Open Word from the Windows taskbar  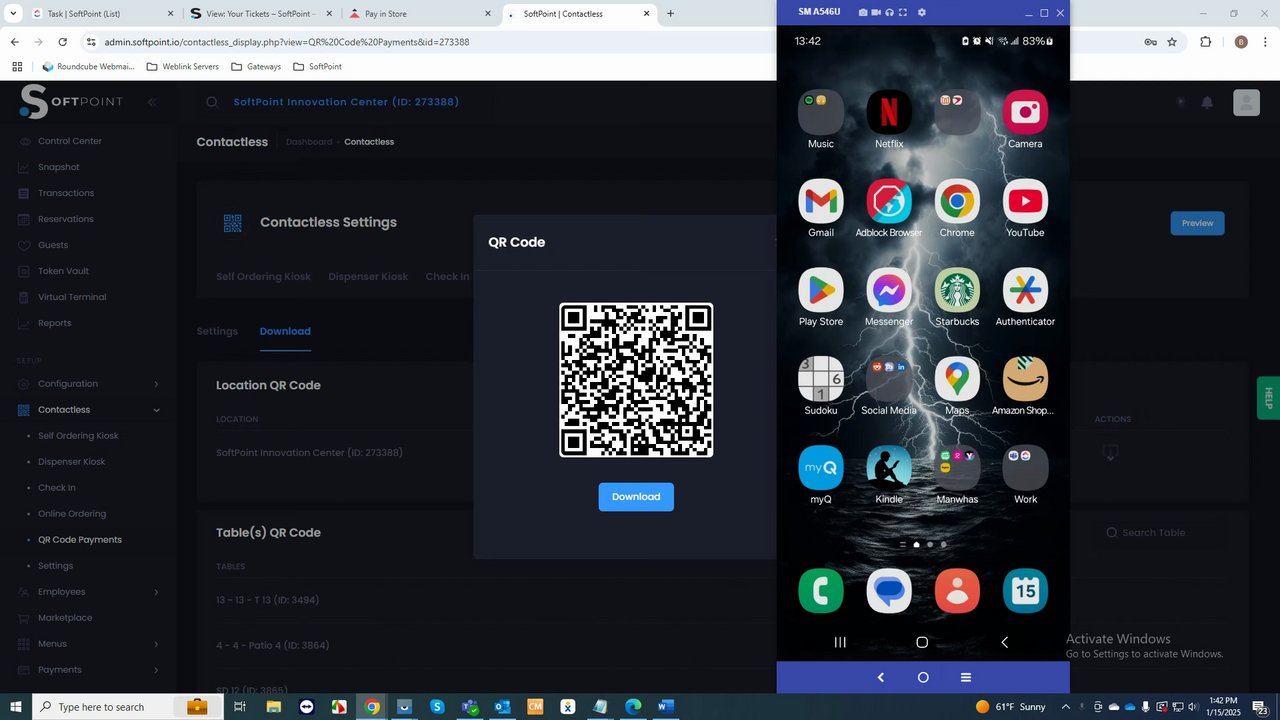pyautogui.click(x=665, y=707)
